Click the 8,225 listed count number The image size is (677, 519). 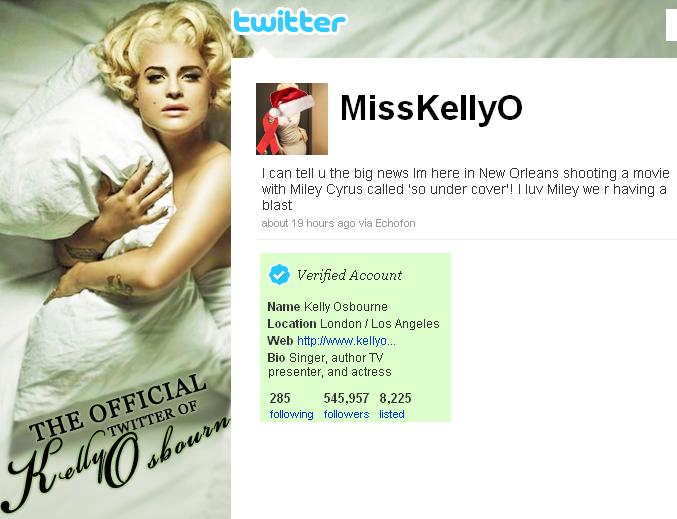[x=395, y=398]
